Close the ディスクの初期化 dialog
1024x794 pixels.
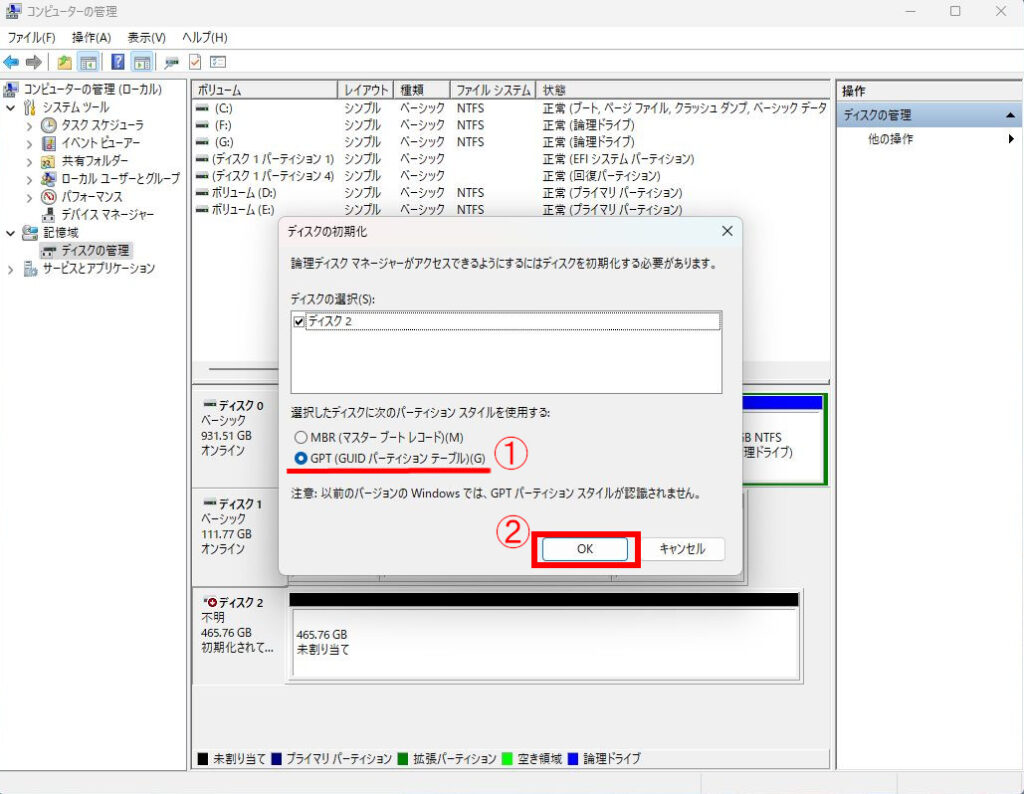click(x=727, y=231)
